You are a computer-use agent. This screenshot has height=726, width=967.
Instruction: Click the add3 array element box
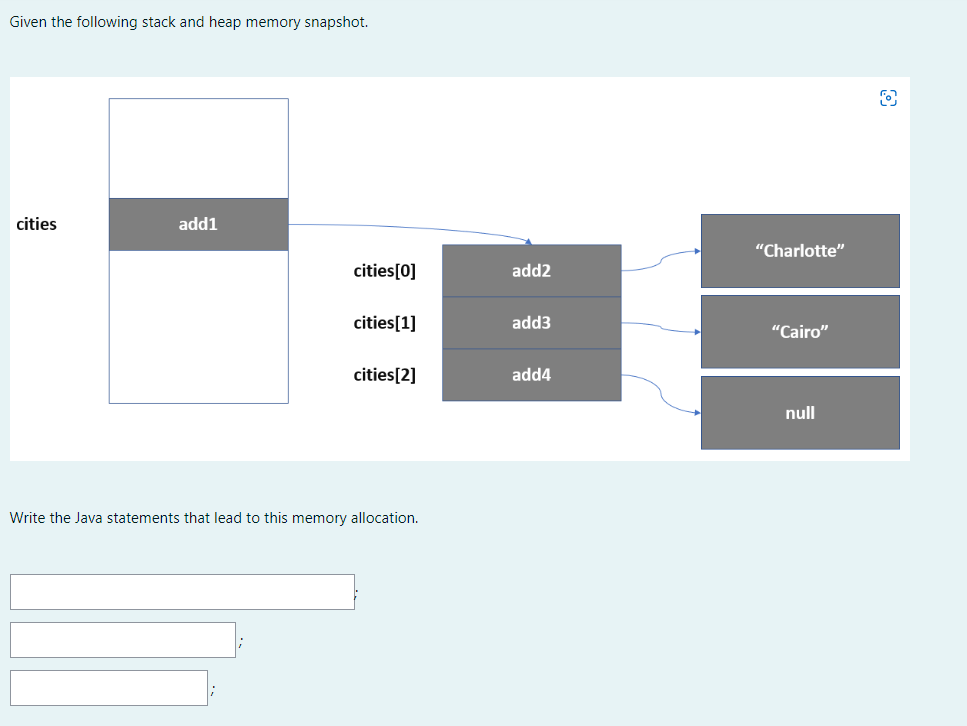[531, 322]
